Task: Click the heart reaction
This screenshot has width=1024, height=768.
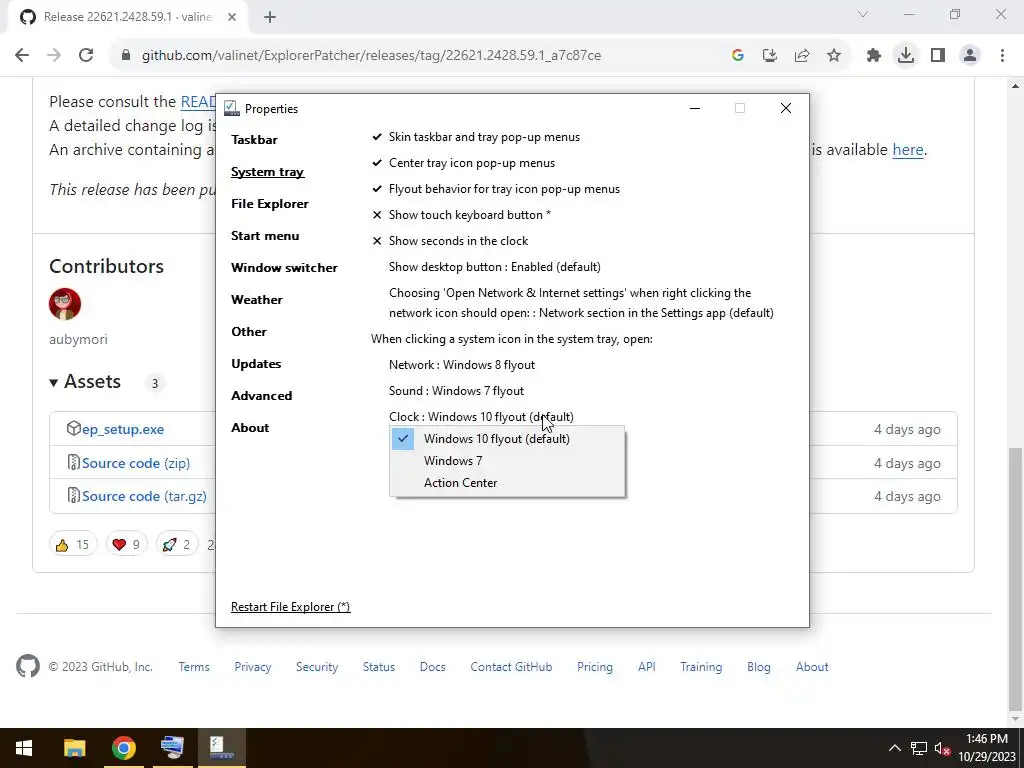Action: point(127,545)
